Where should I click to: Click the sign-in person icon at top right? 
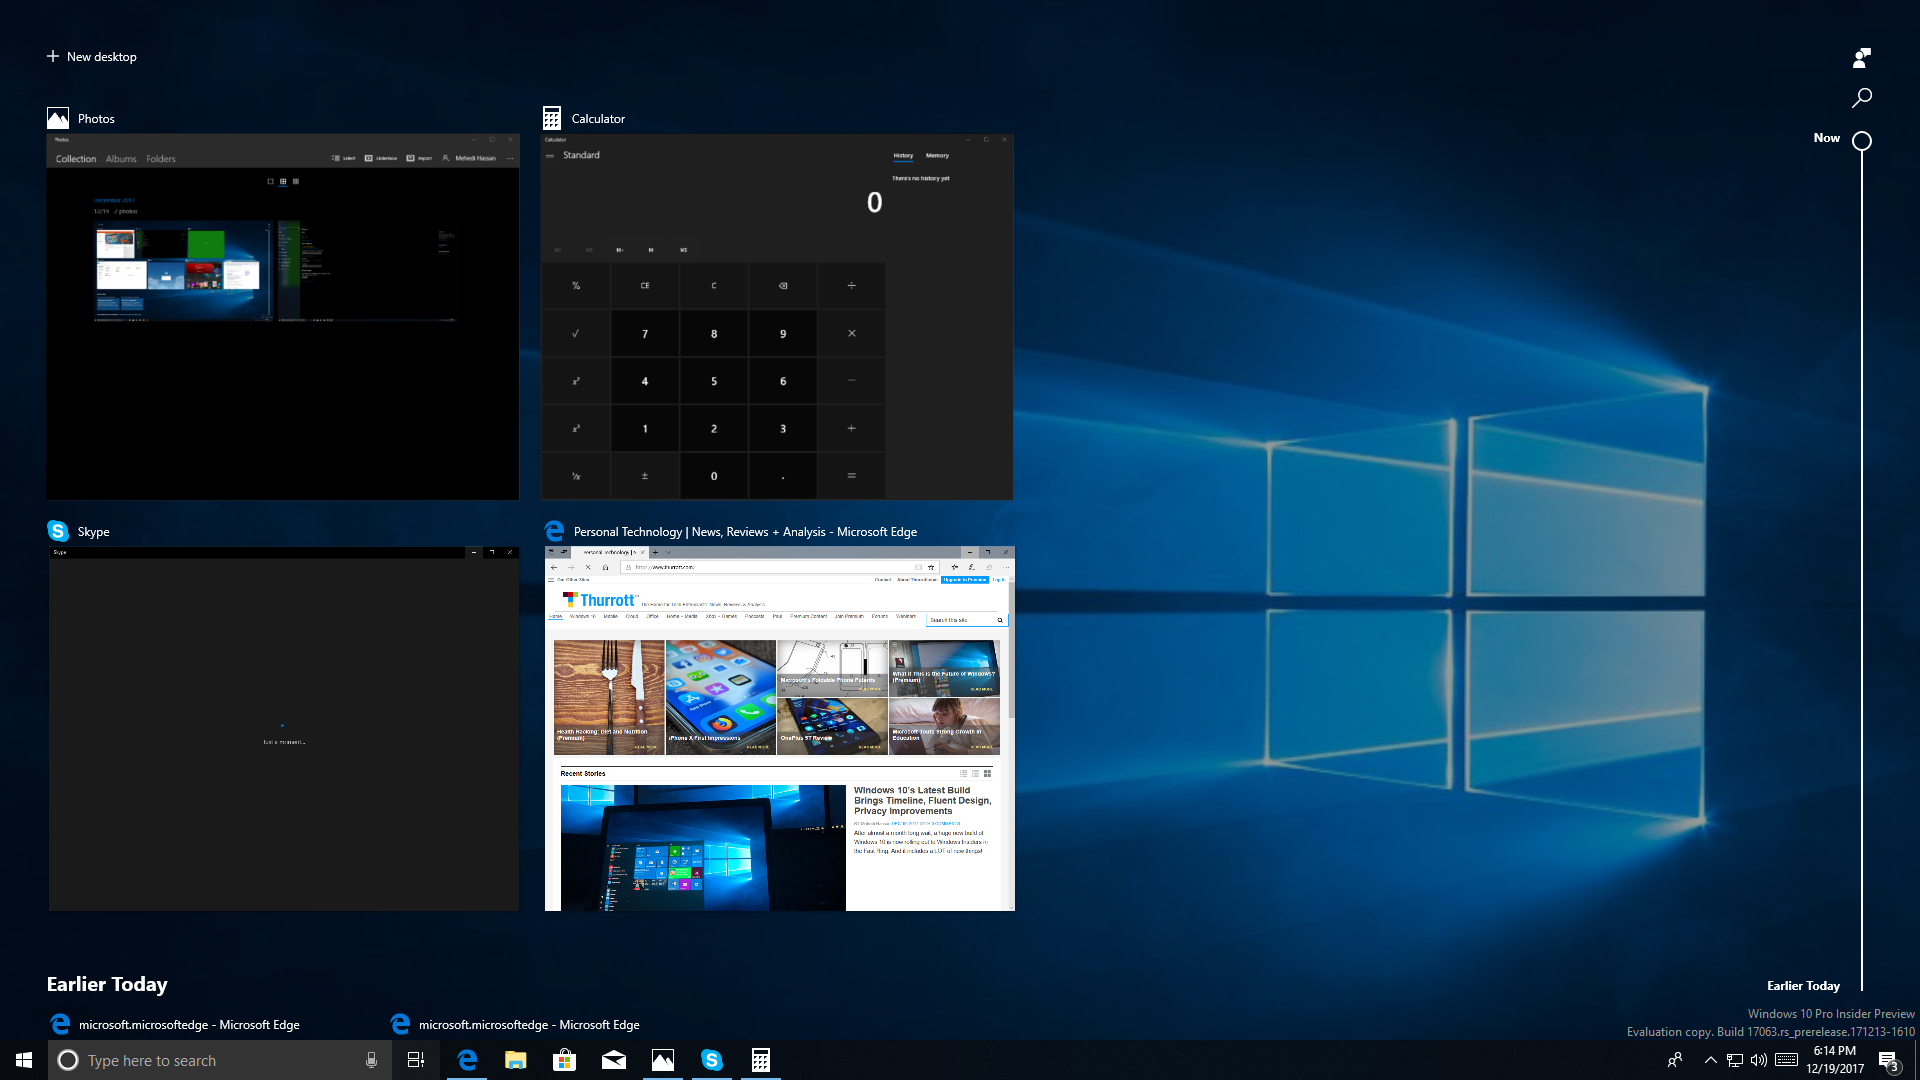[x=1861, y=58]
